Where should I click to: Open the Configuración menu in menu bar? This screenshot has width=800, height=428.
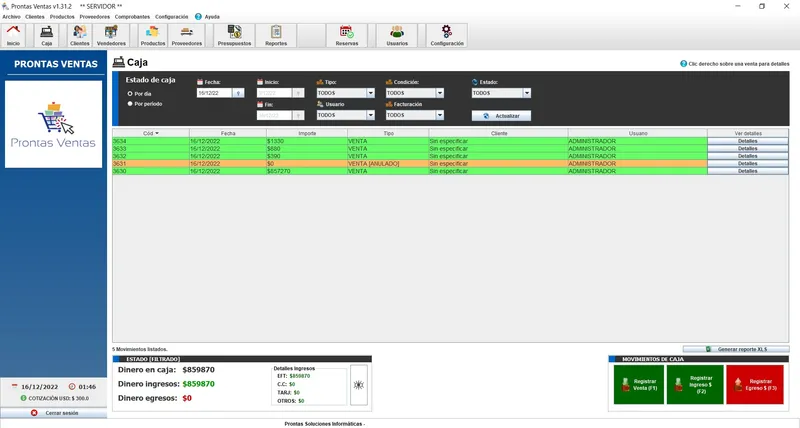pos(171,17)
